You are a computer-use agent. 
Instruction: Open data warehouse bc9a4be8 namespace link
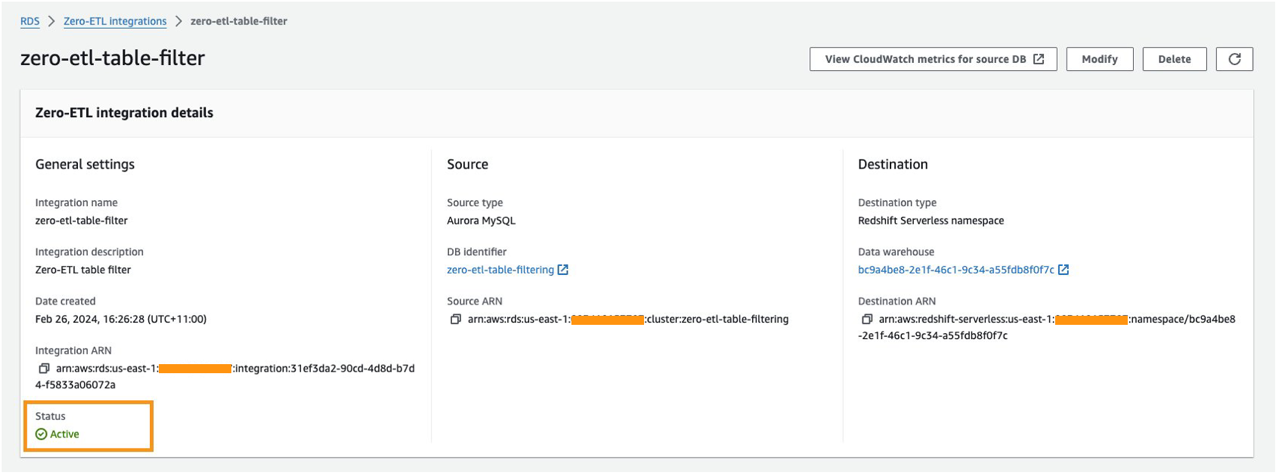[x=956, y=270]
